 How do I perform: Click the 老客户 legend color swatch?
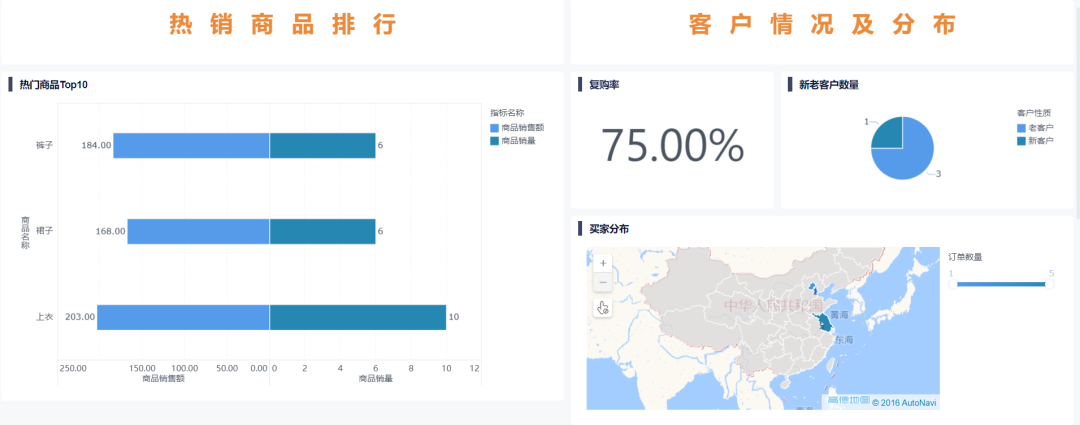click(1021, 128)
